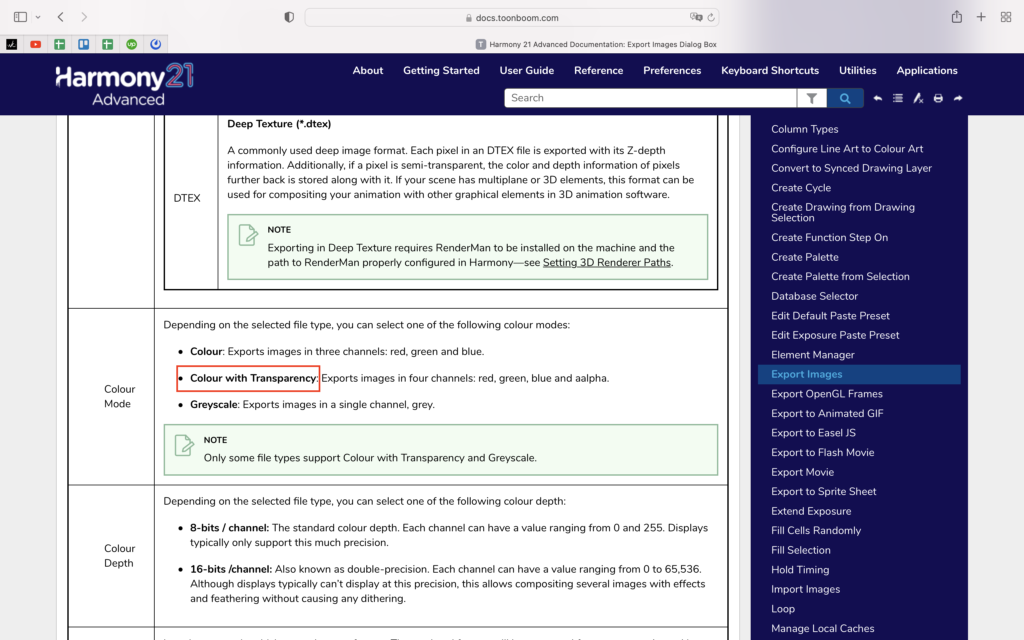Click the translate icon in address bar
1024x640 pixels.
pos(696,17)
